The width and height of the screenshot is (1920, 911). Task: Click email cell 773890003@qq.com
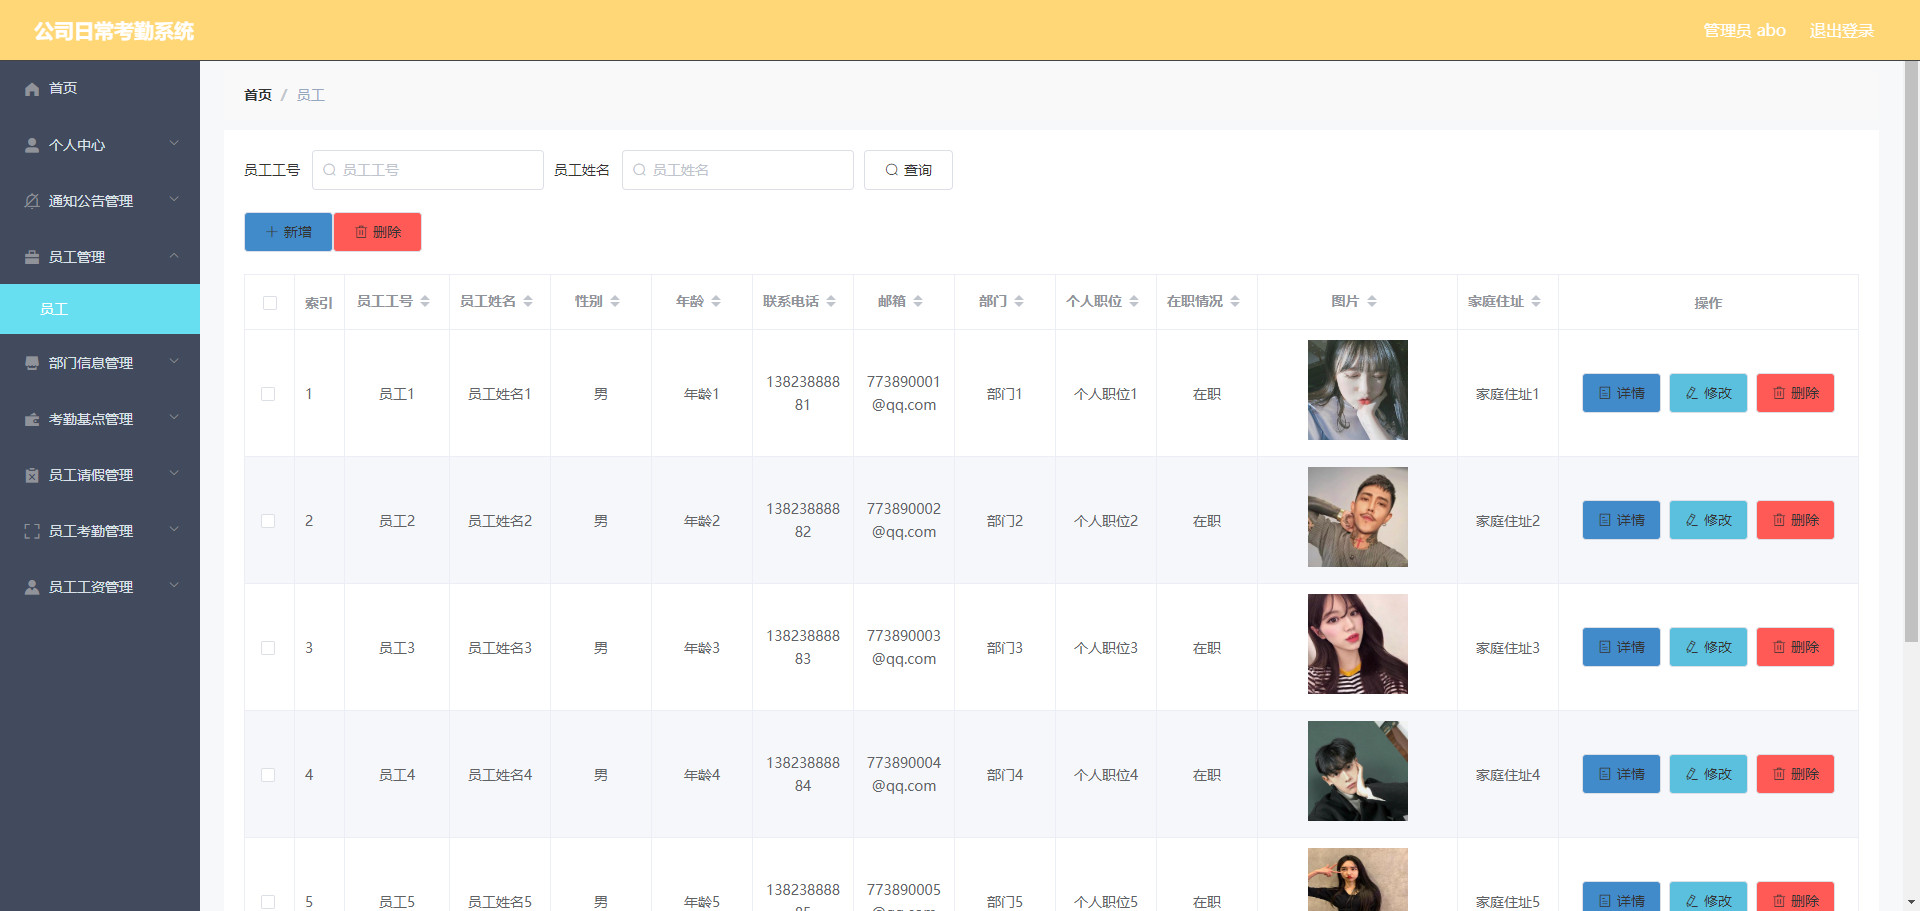click(904, 647)
